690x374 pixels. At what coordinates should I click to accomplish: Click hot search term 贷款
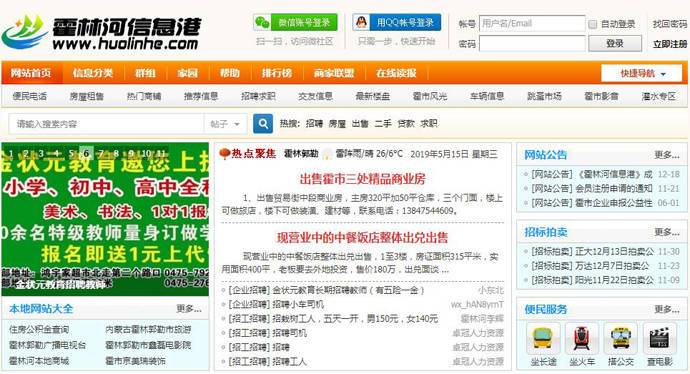point(406,124)
